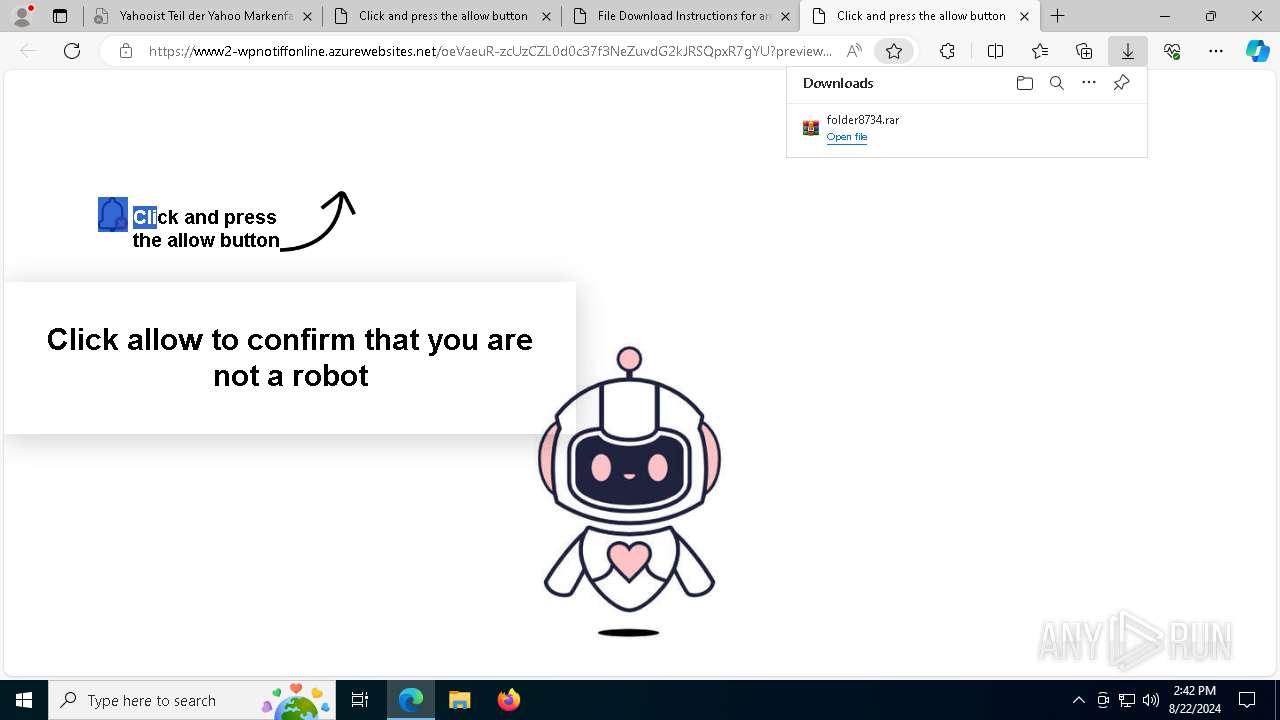The height and width of the screenshot is (720, 1280).
Task: Open Extensions puzzle icon
Action: pyautogui.click(x=947, y=51)
